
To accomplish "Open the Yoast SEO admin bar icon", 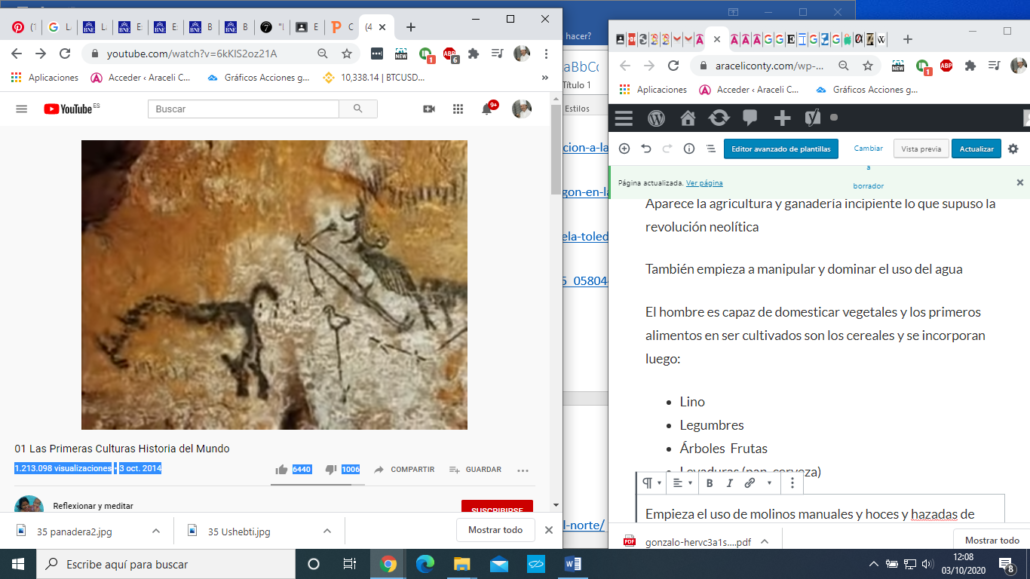I will coord(813,118).
